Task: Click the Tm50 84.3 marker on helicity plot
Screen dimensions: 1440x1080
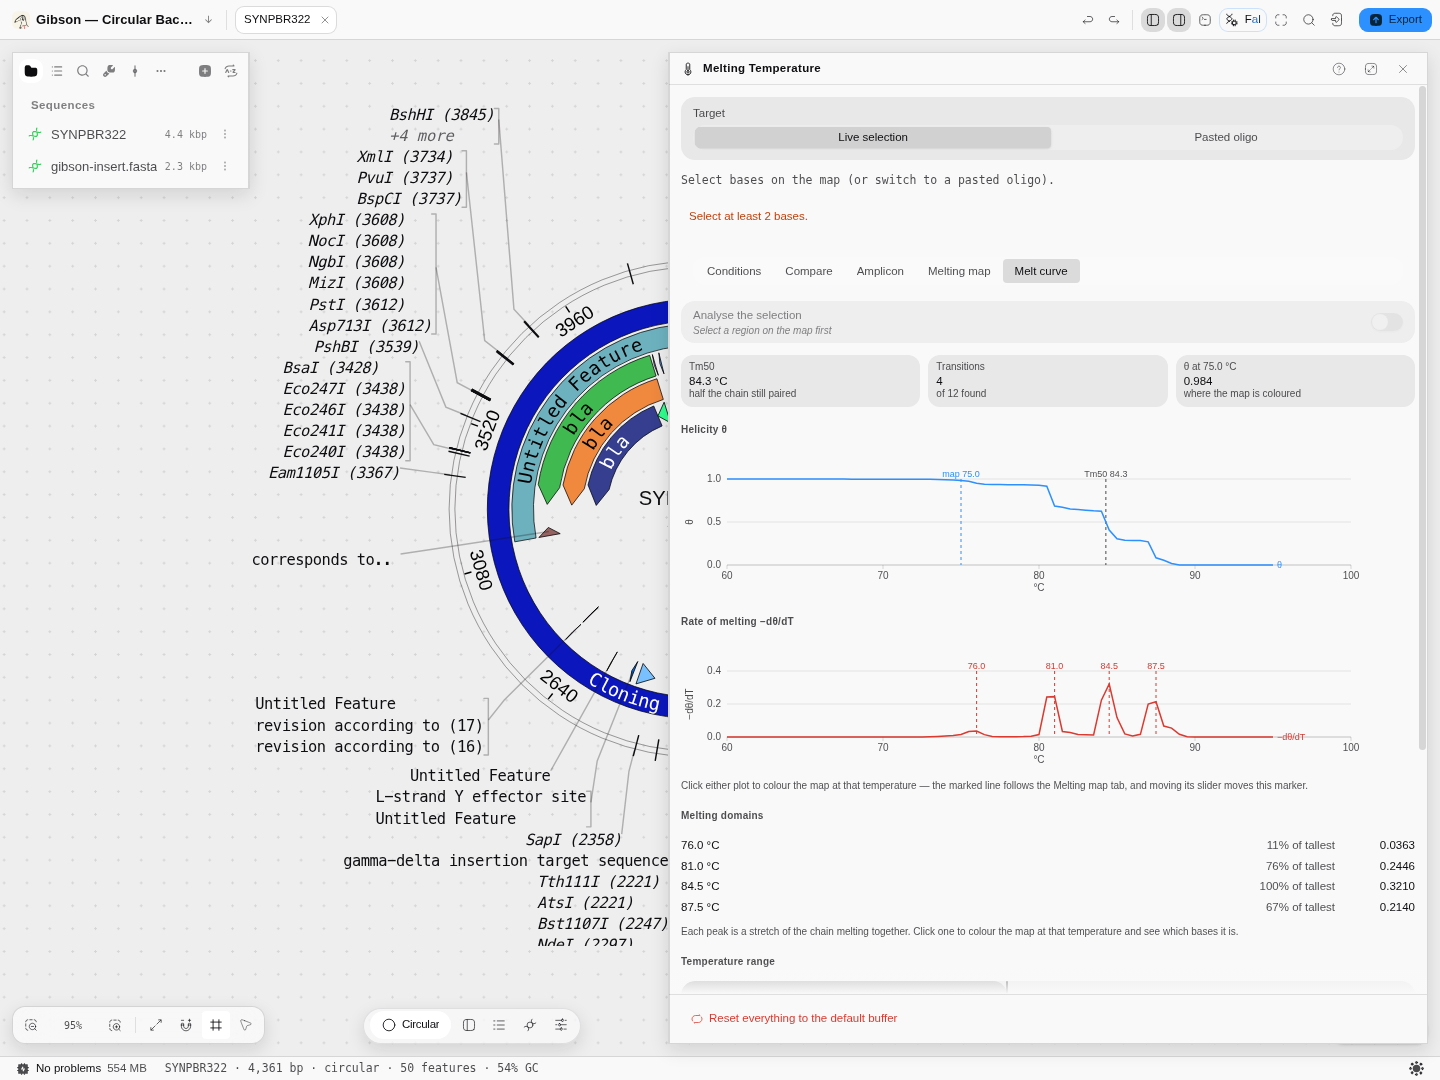Action: (x=1106, y=475)
